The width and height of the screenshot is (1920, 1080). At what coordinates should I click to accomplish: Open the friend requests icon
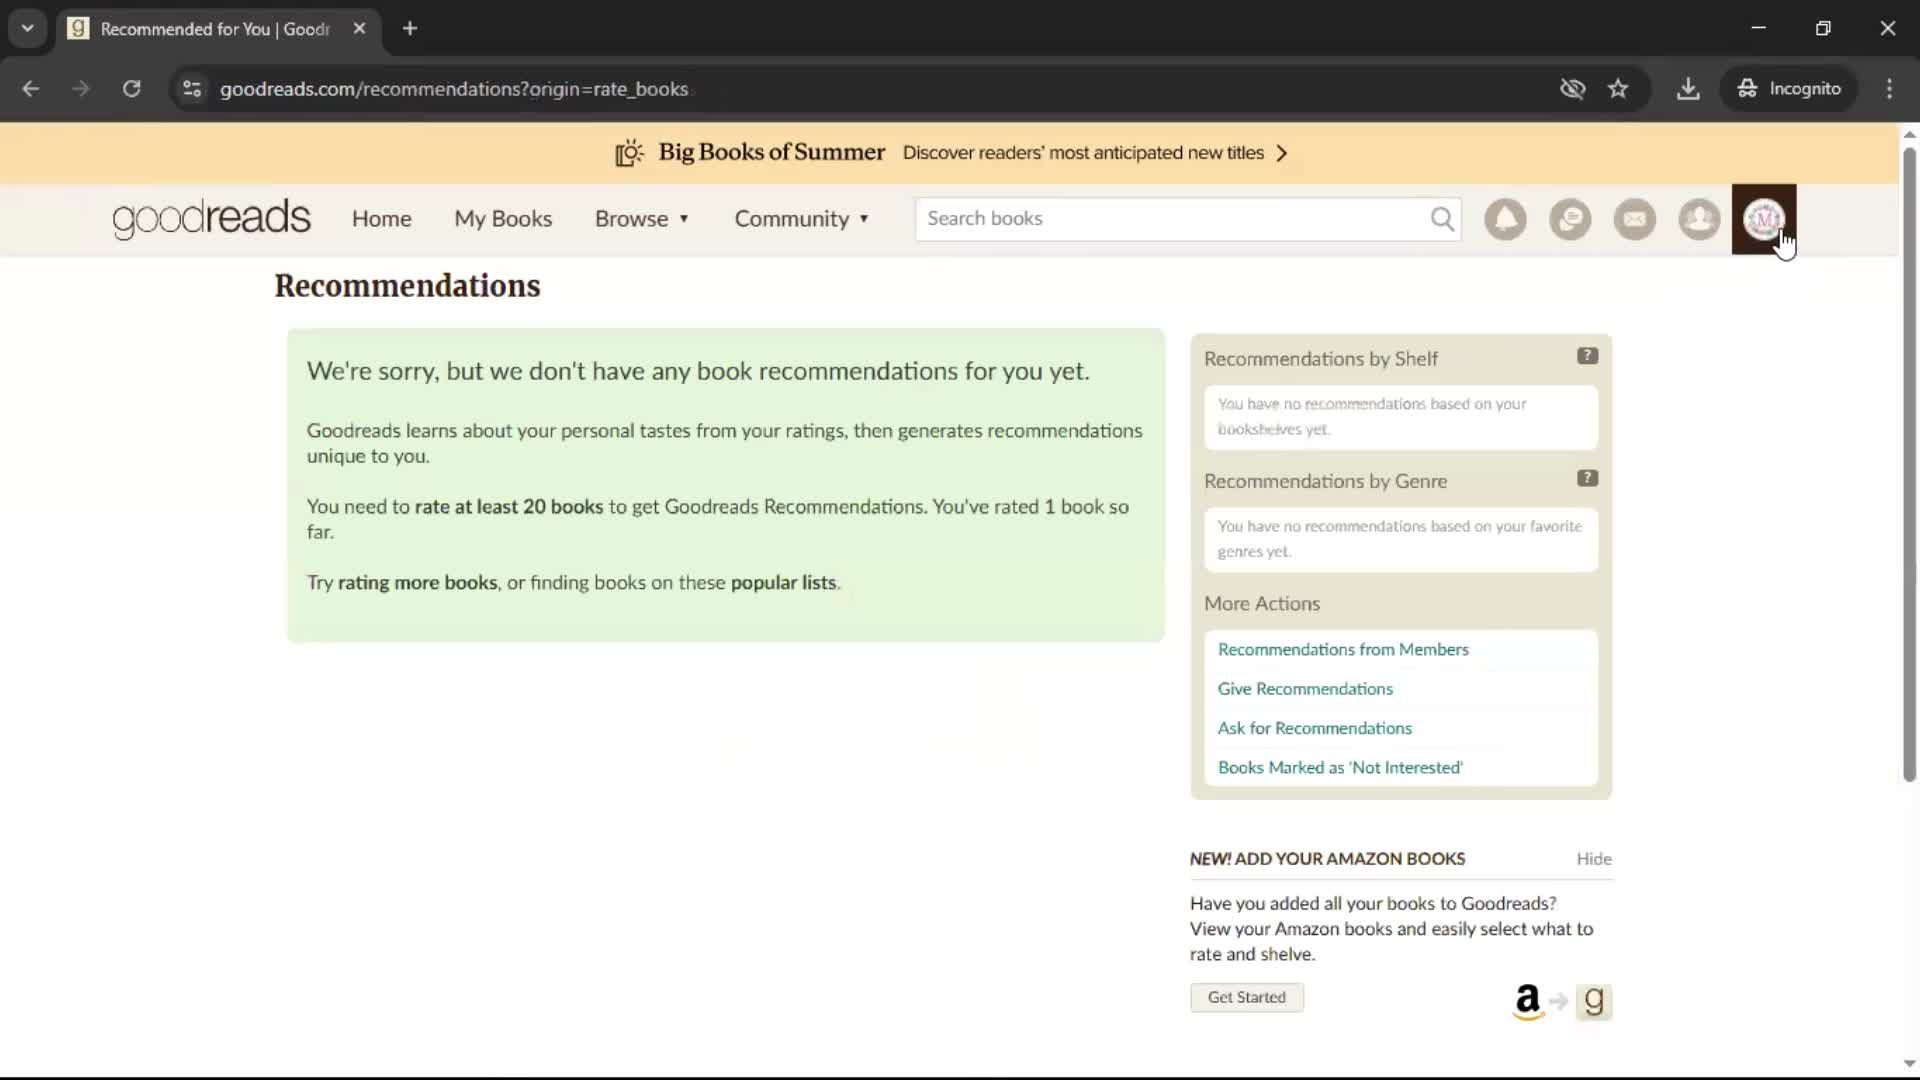pyautogui.click(x=1699, y=219)
